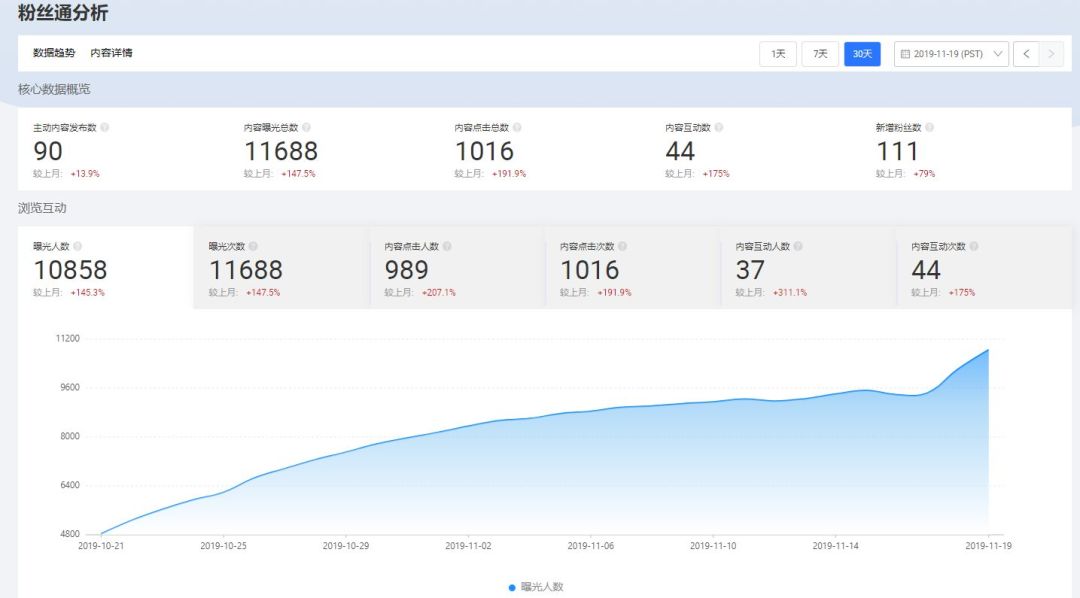Click help icon beside 内容点击人数
The height and width of the screenshot is (598, 1080).
pos(447,246)
